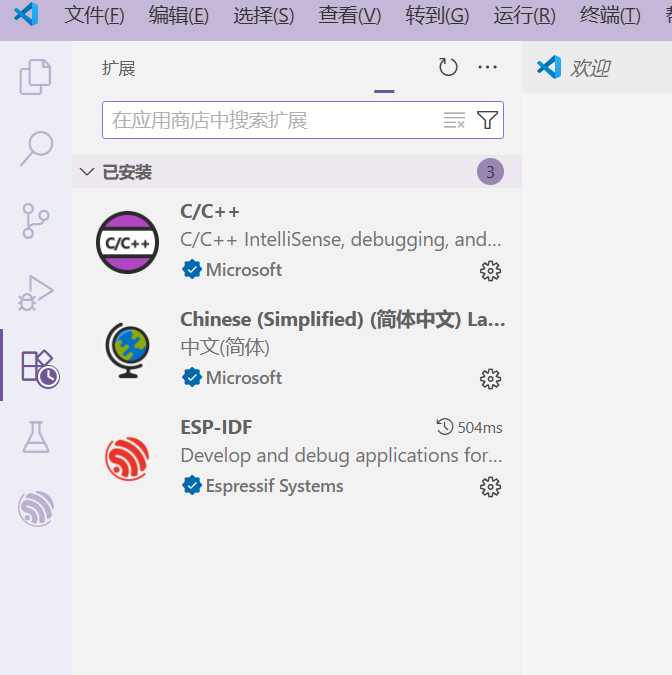This screenshot has width=672, height=675.
Task: Click the Chinese language pack globe logo
Action: pyautogui.click(x=127, y=350)
